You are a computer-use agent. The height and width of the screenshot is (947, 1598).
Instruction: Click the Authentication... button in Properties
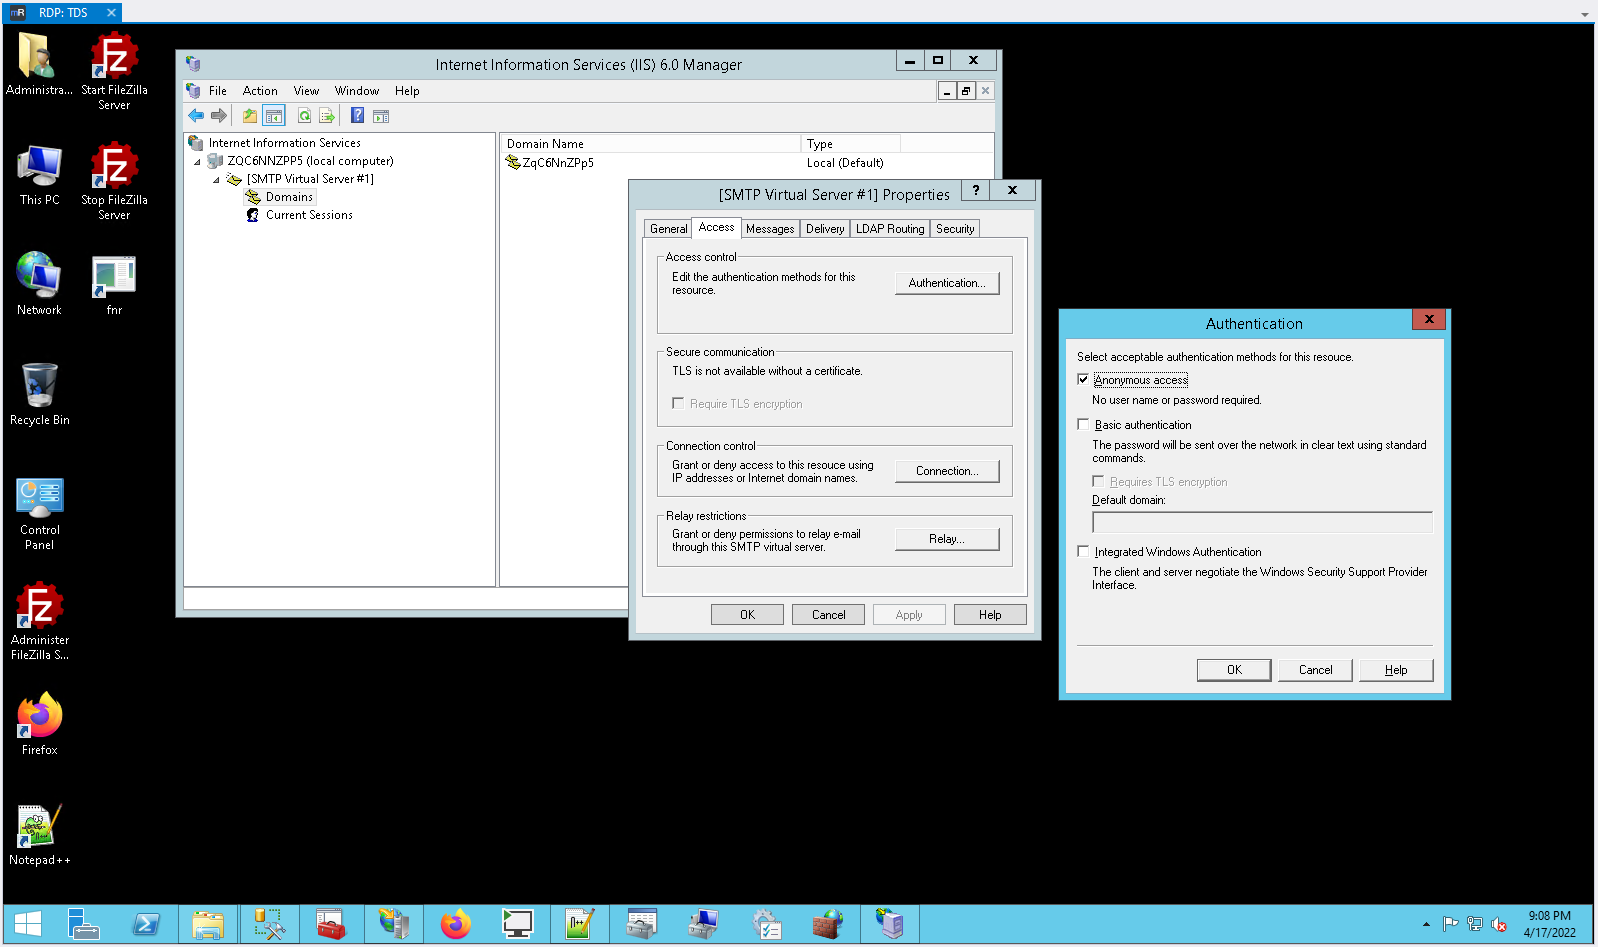[947, 283]
